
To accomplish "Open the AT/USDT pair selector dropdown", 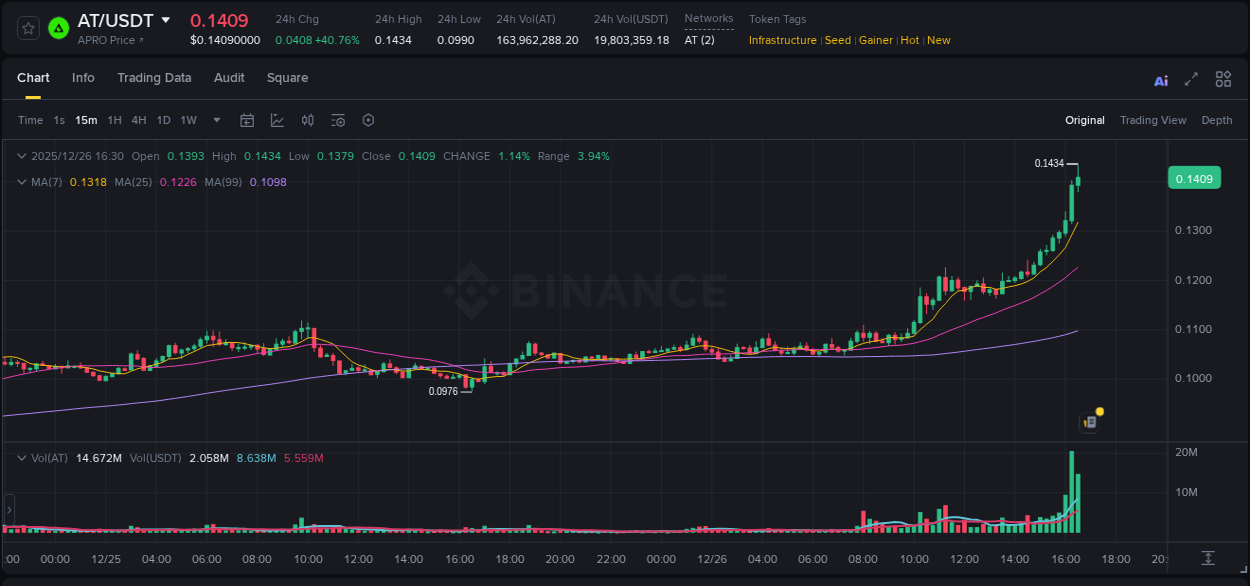I will point(118,20).
